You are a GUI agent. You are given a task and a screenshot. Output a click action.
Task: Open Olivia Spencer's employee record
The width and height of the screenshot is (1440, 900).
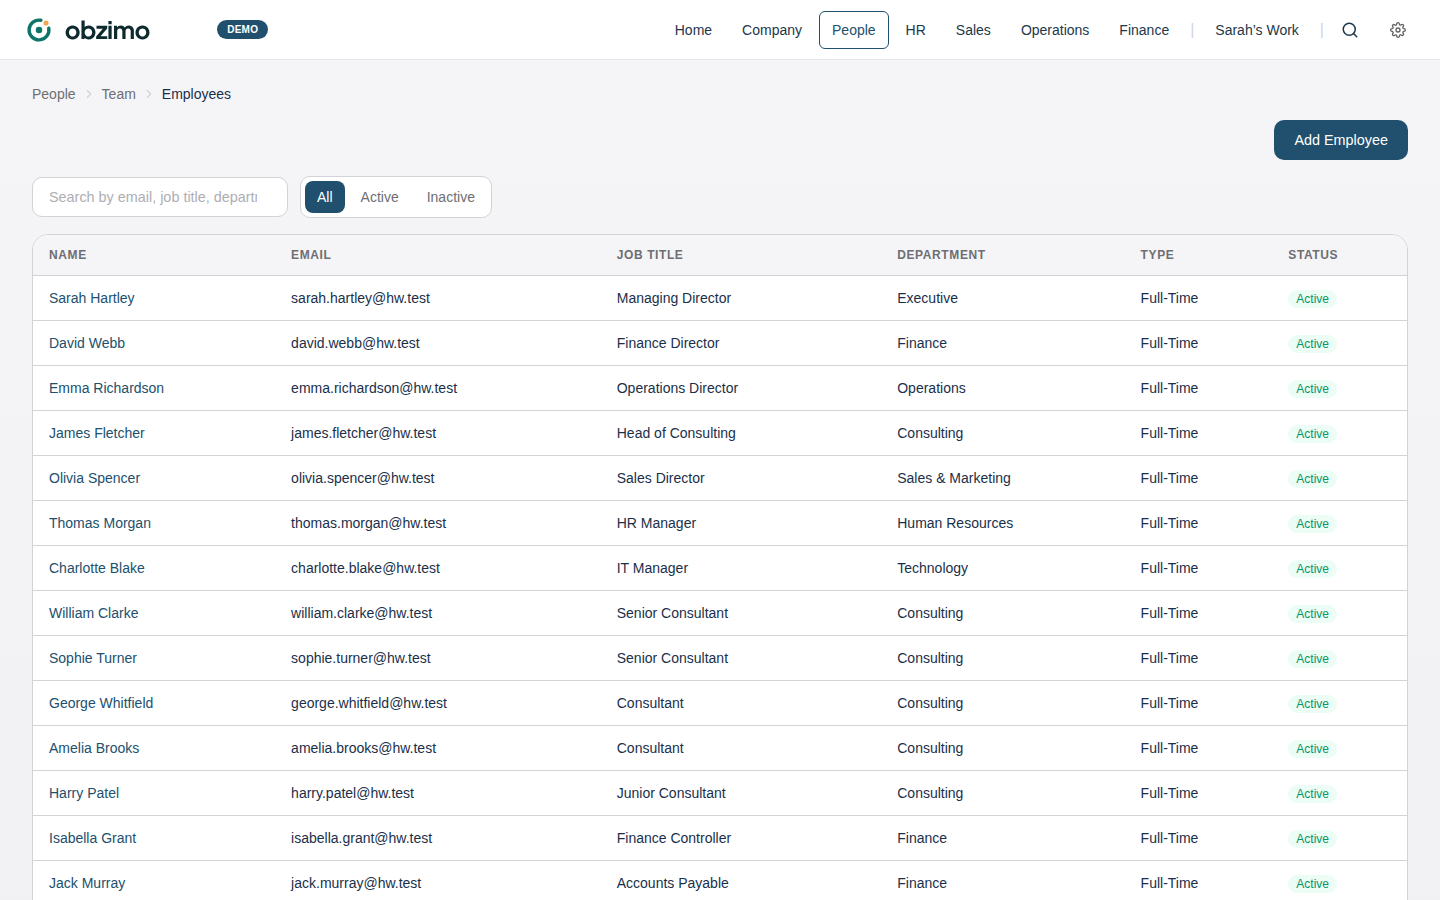pos(95,478)
